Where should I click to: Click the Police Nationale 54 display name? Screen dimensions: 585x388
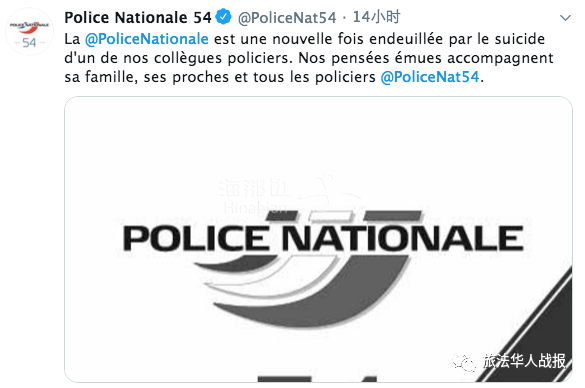coord(138,17)
